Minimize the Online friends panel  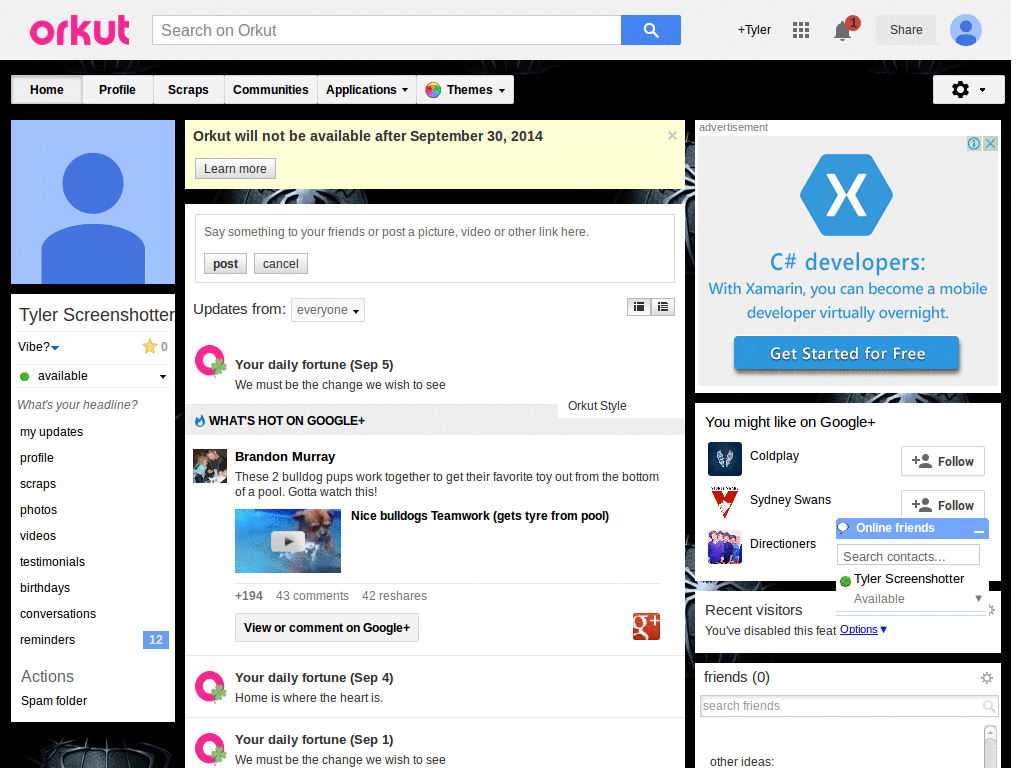click(x=978, y=530)
